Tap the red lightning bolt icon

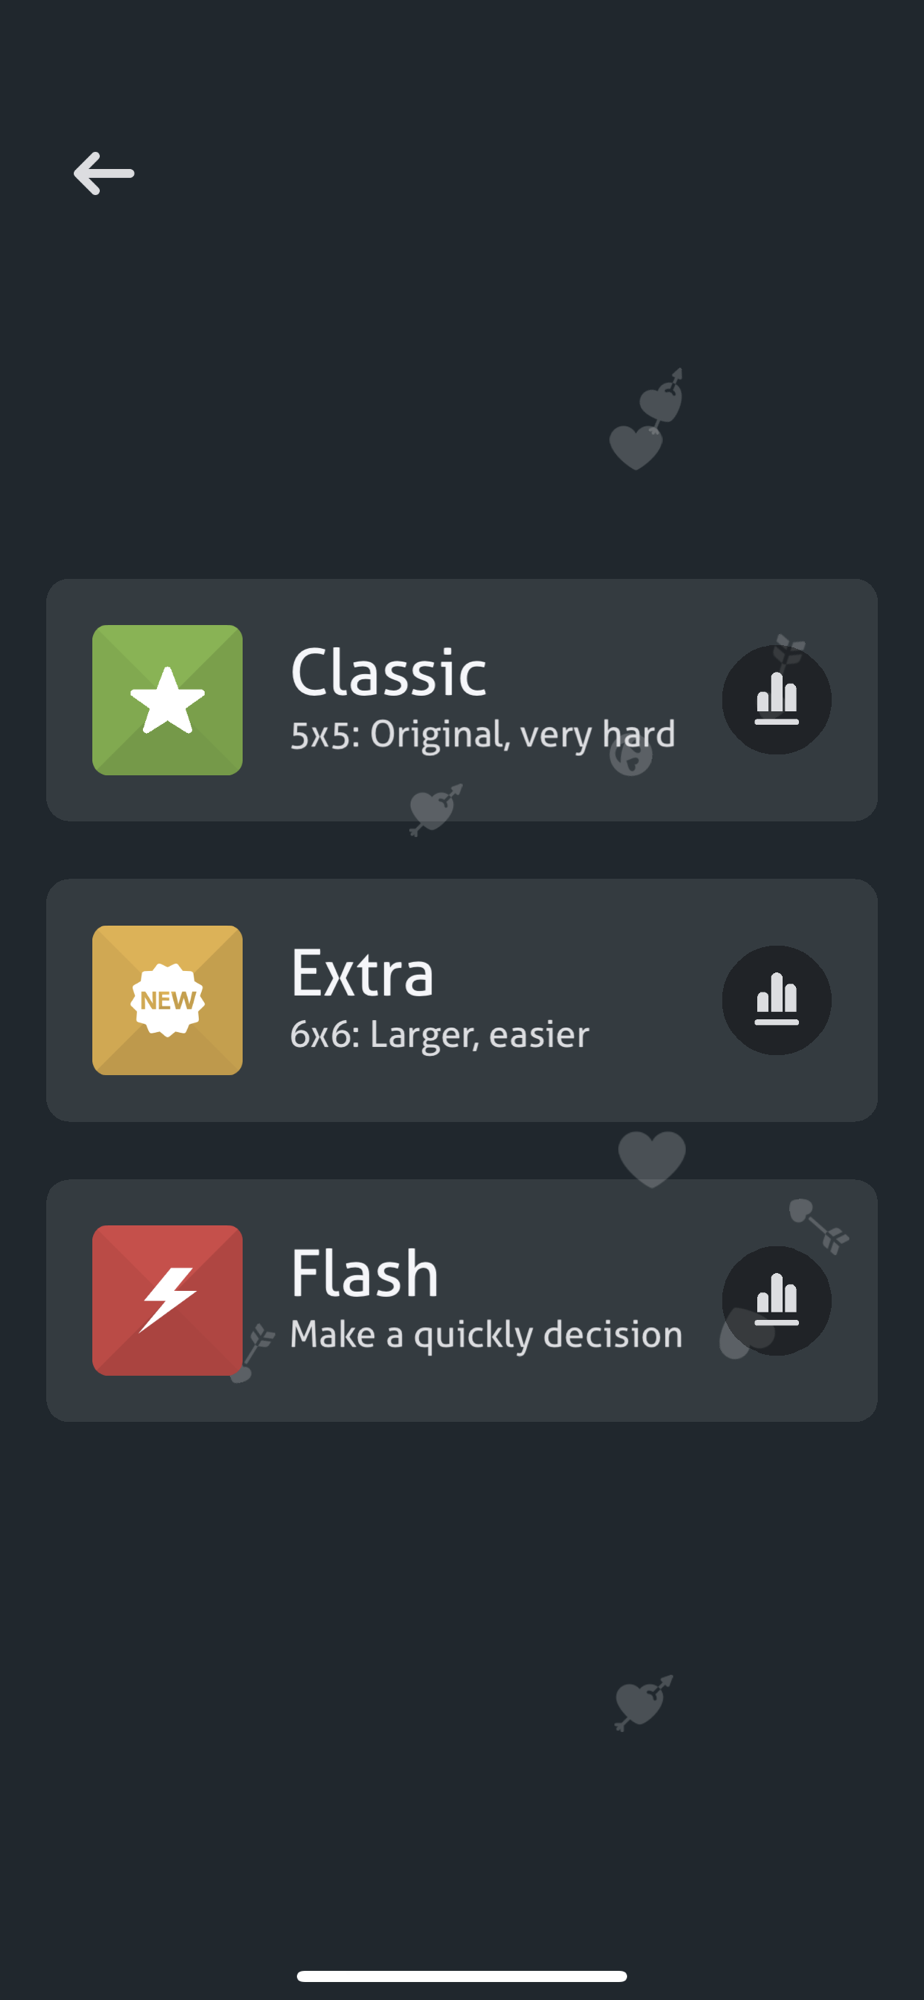(x=167, y=1300)
